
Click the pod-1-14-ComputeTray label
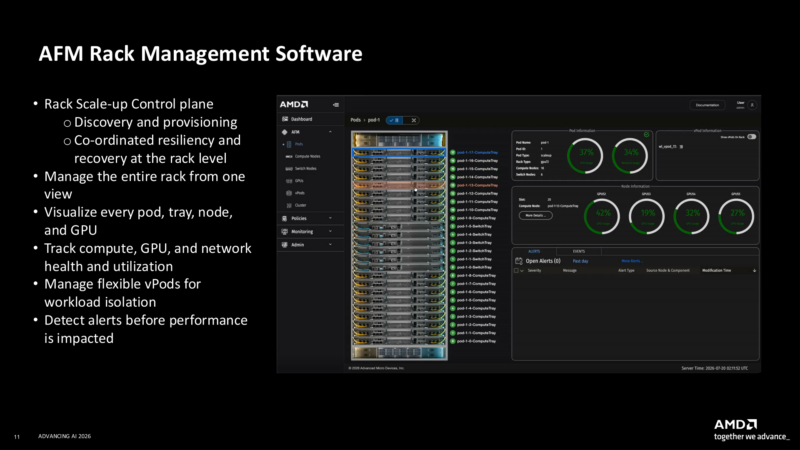(477, 177)
